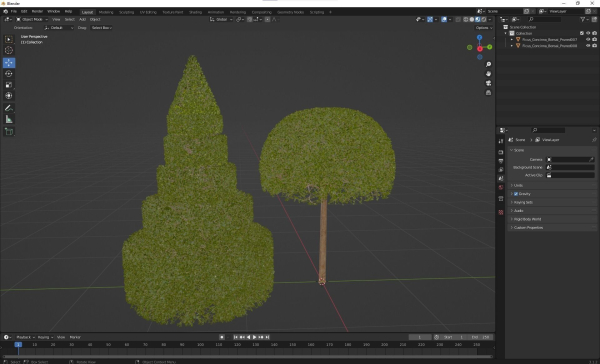600x364 pixels.
Task: Switch to the Sculpting workspace tab
Action: 126,12
